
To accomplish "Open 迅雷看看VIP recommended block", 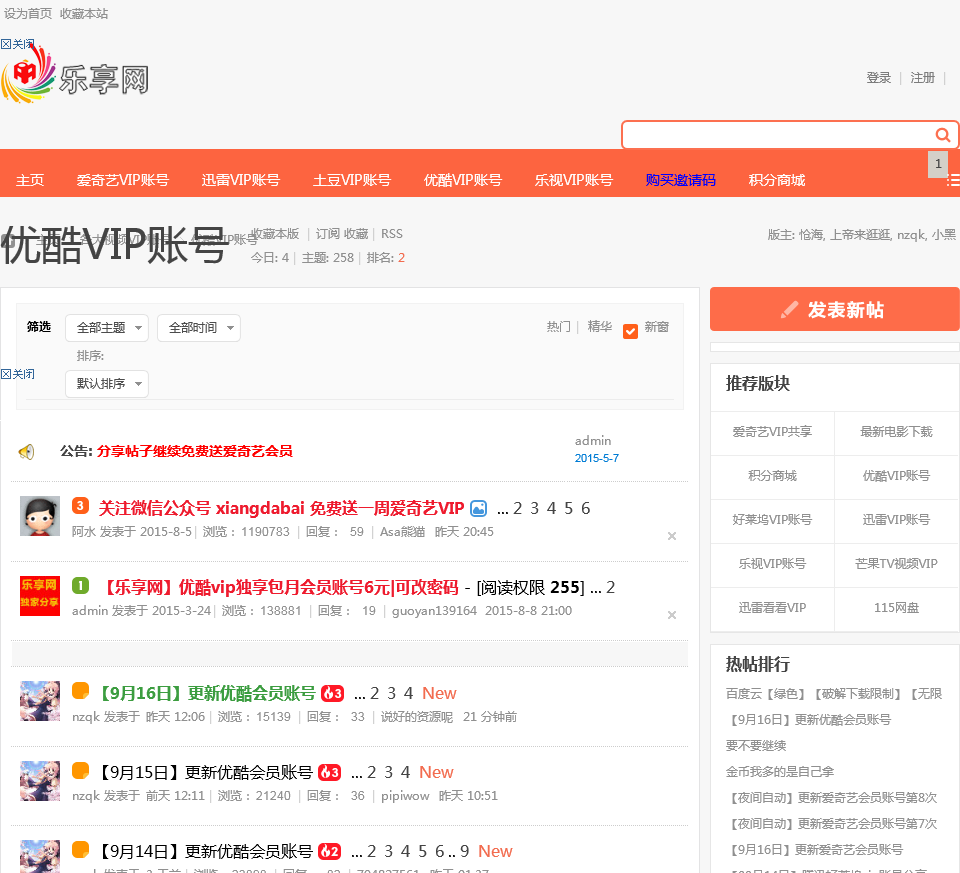I will (x=772, y=608).
